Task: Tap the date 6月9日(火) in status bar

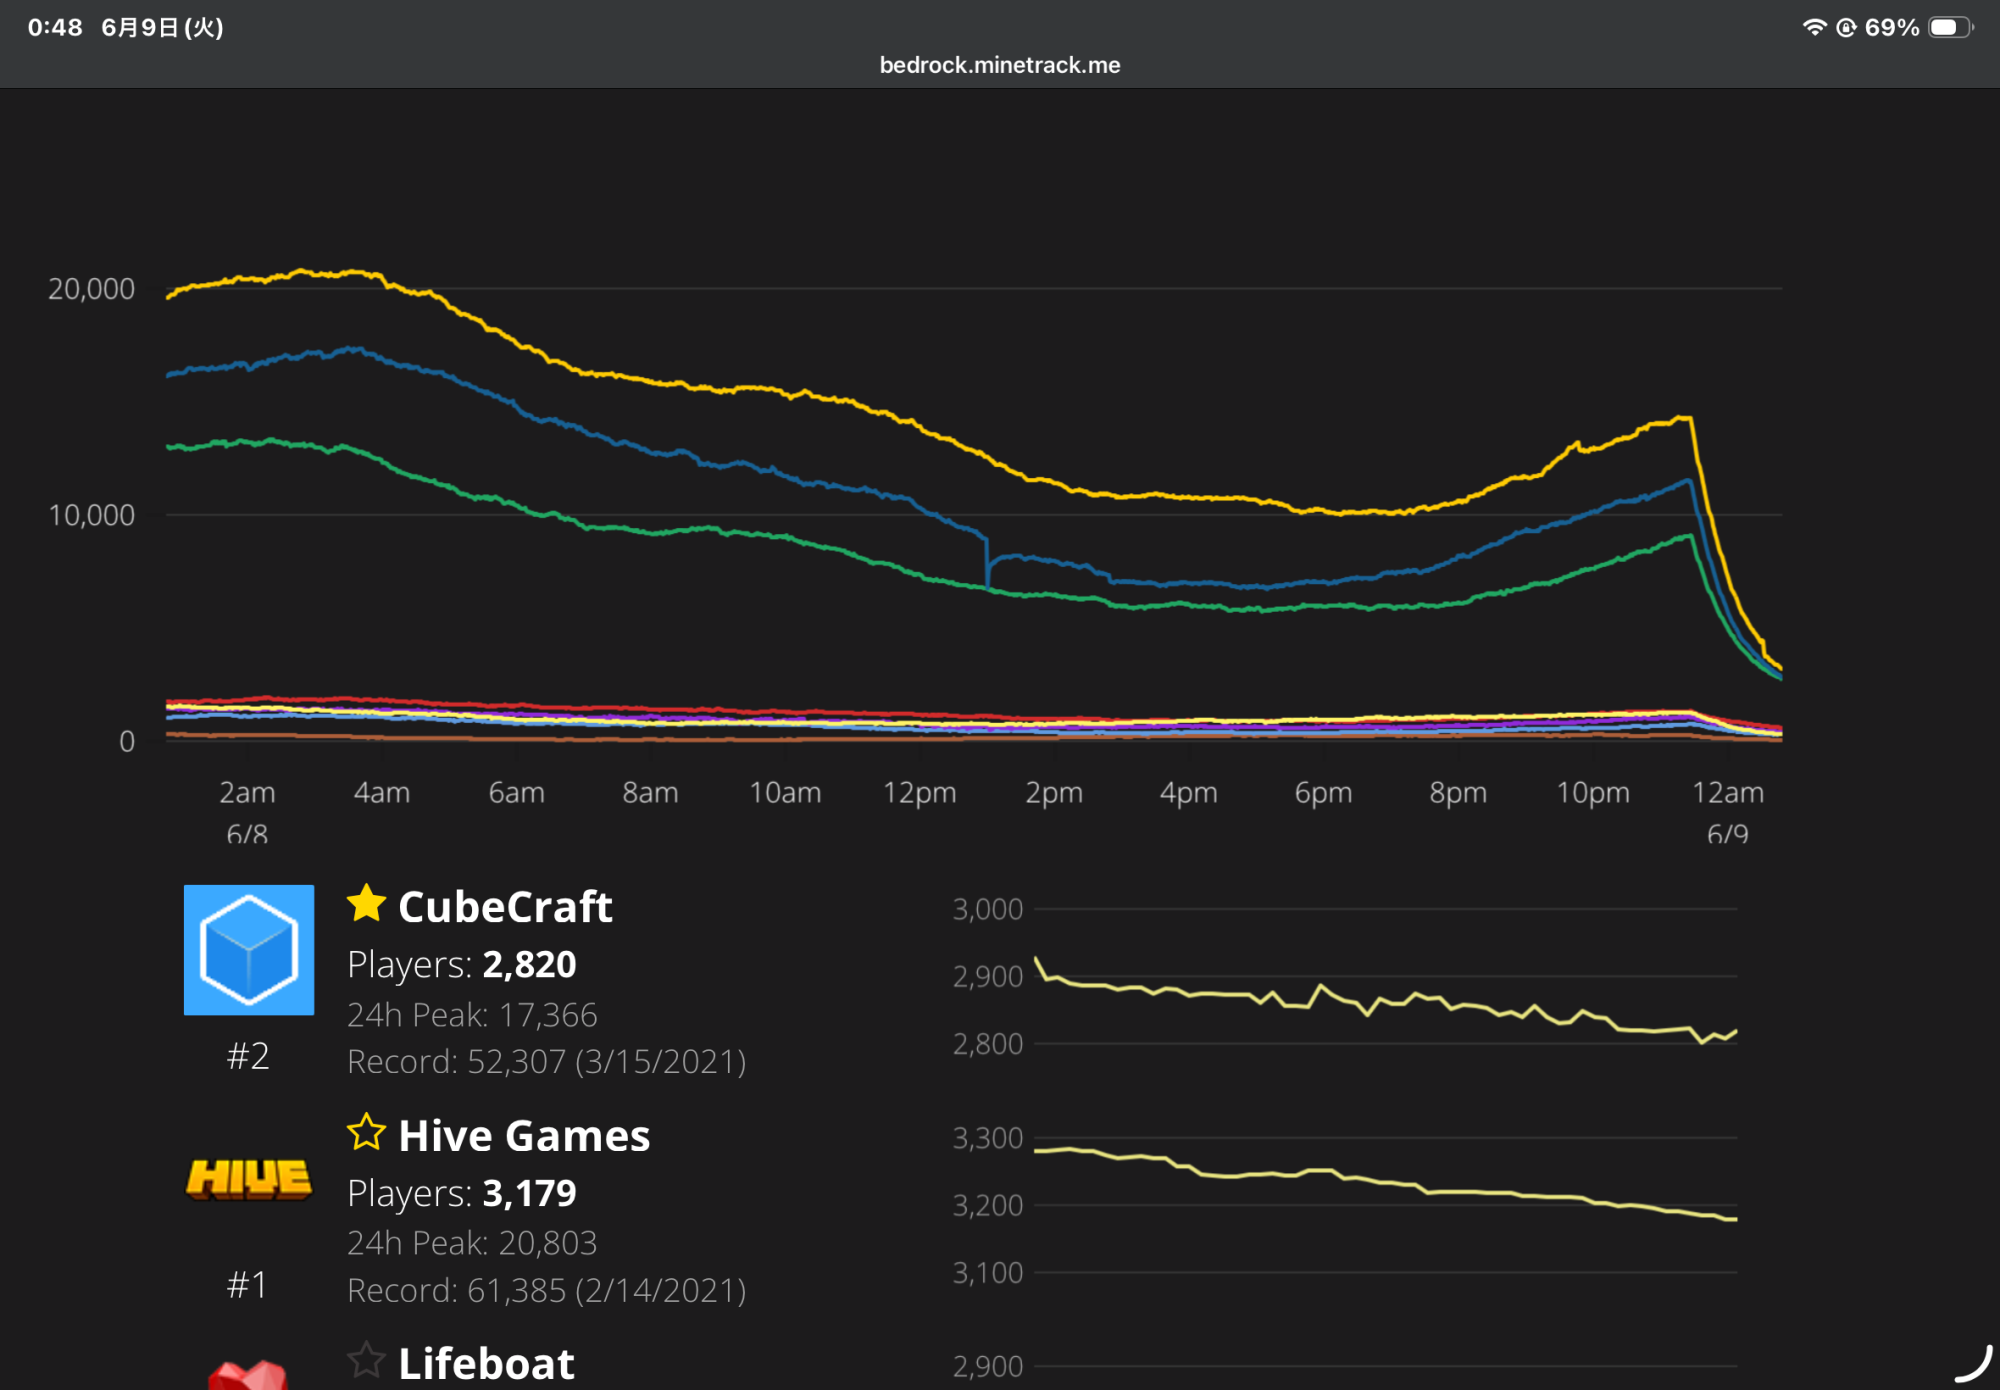Action: [162, 27]
